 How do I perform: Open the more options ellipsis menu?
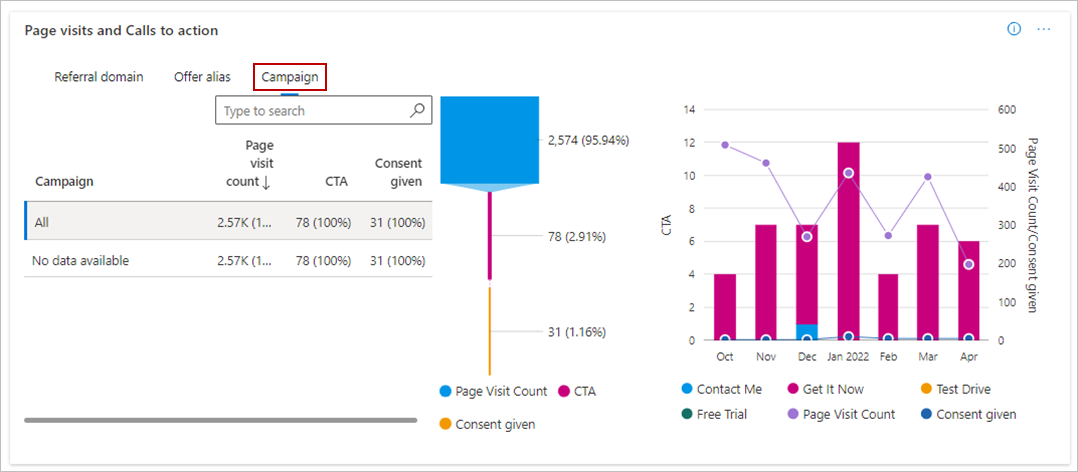(x=1044, y=29)
